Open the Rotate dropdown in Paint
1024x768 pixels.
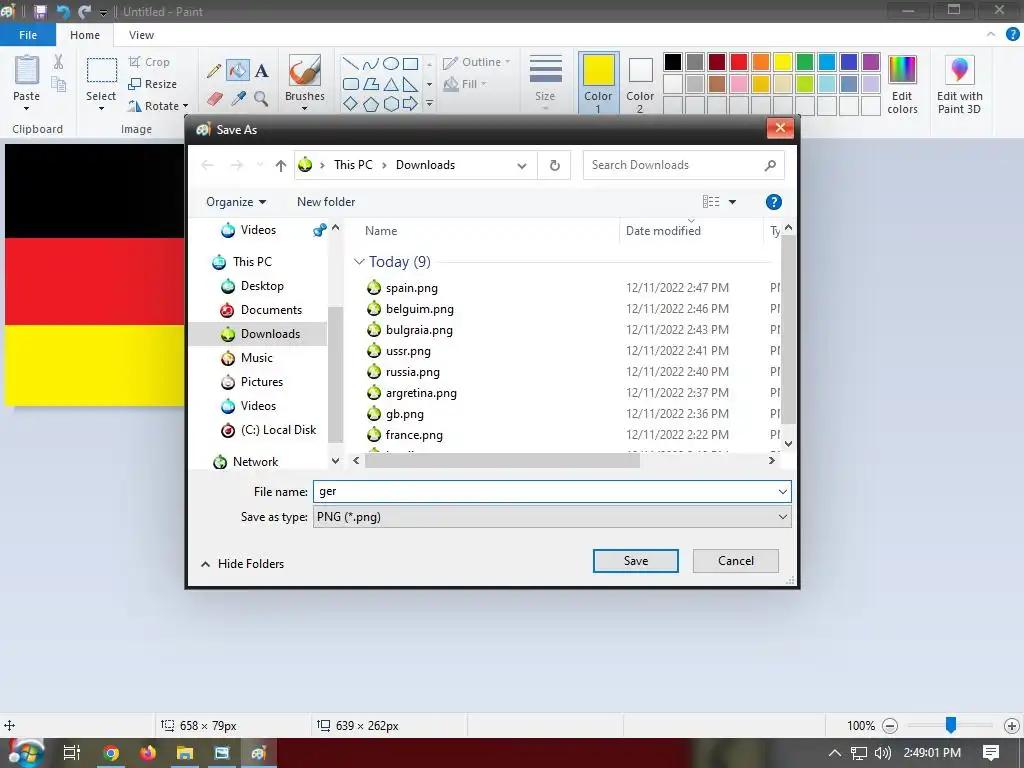pos(159,106)
